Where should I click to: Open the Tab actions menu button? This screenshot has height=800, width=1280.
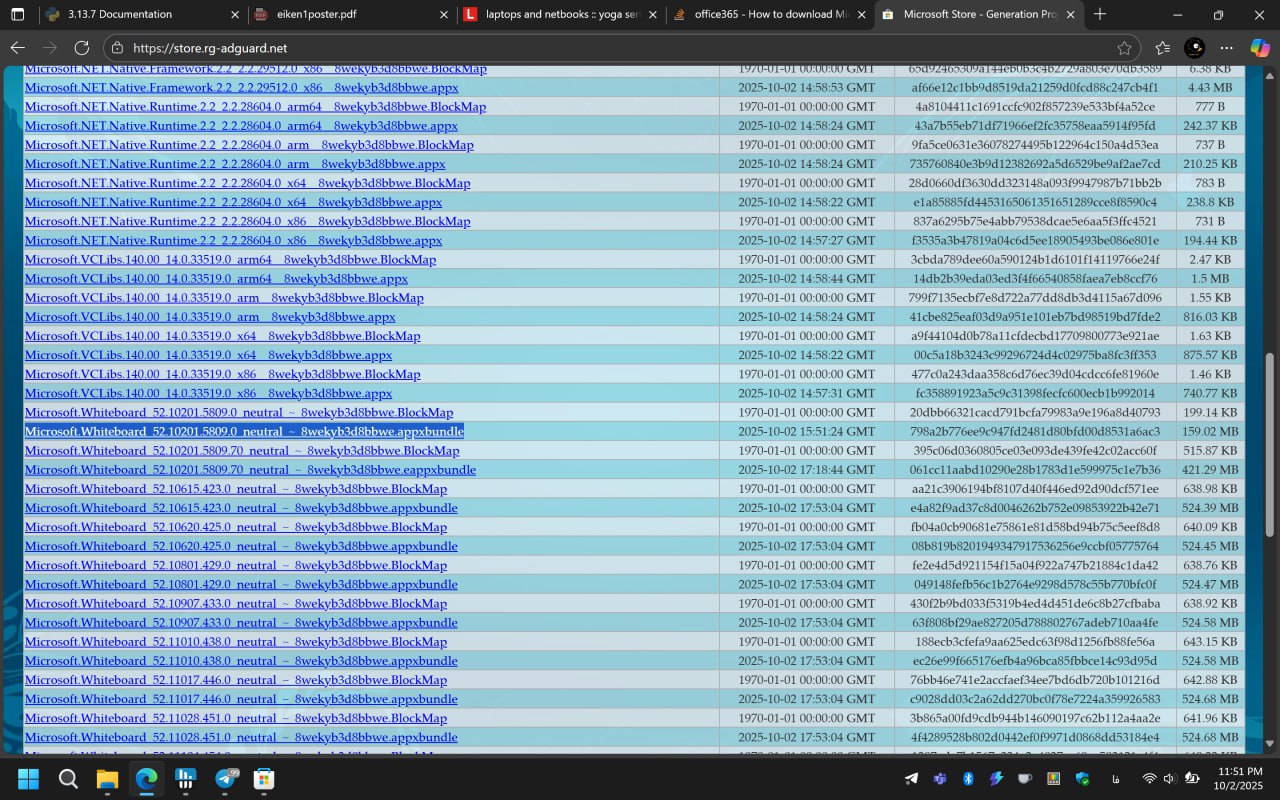click(17, 14)
